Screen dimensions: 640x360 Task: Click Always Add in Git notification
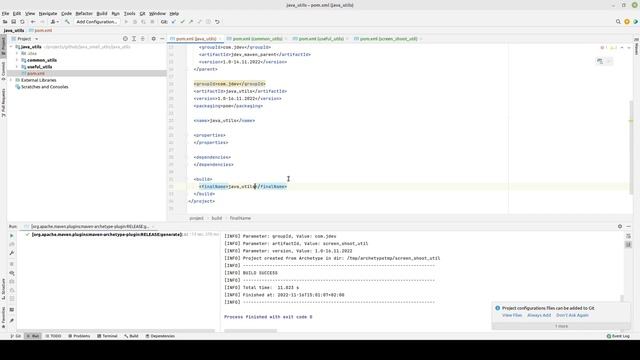tap(539, 315)
